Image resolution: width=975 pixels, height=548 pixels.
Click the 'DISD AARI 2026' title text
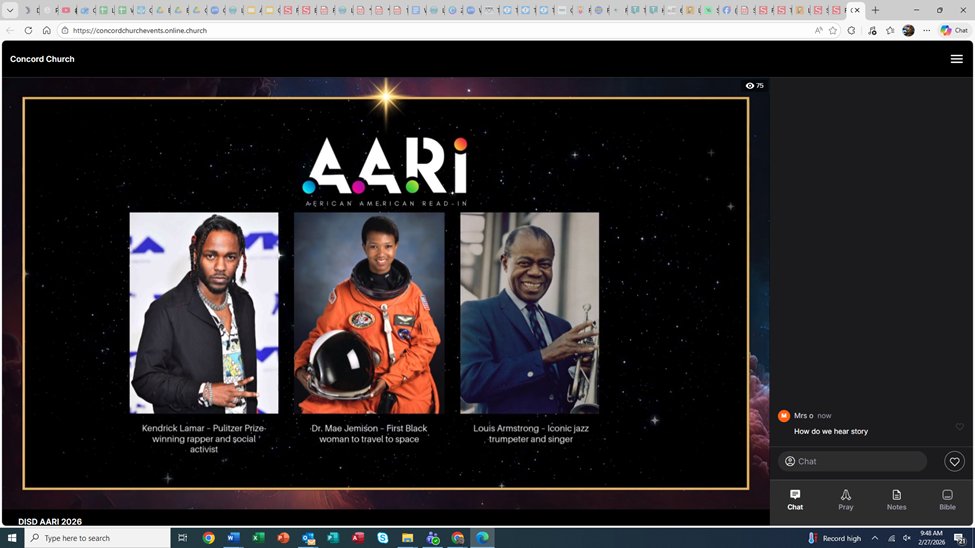pos(50,521)
